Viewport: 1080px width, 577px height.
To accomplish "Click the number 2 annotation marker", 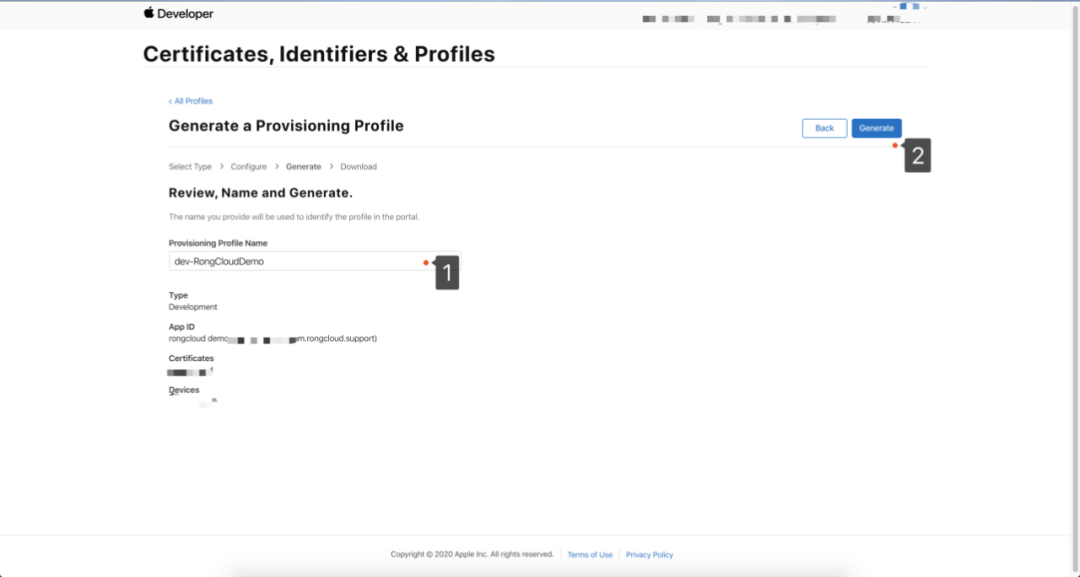I will [918, 156].
